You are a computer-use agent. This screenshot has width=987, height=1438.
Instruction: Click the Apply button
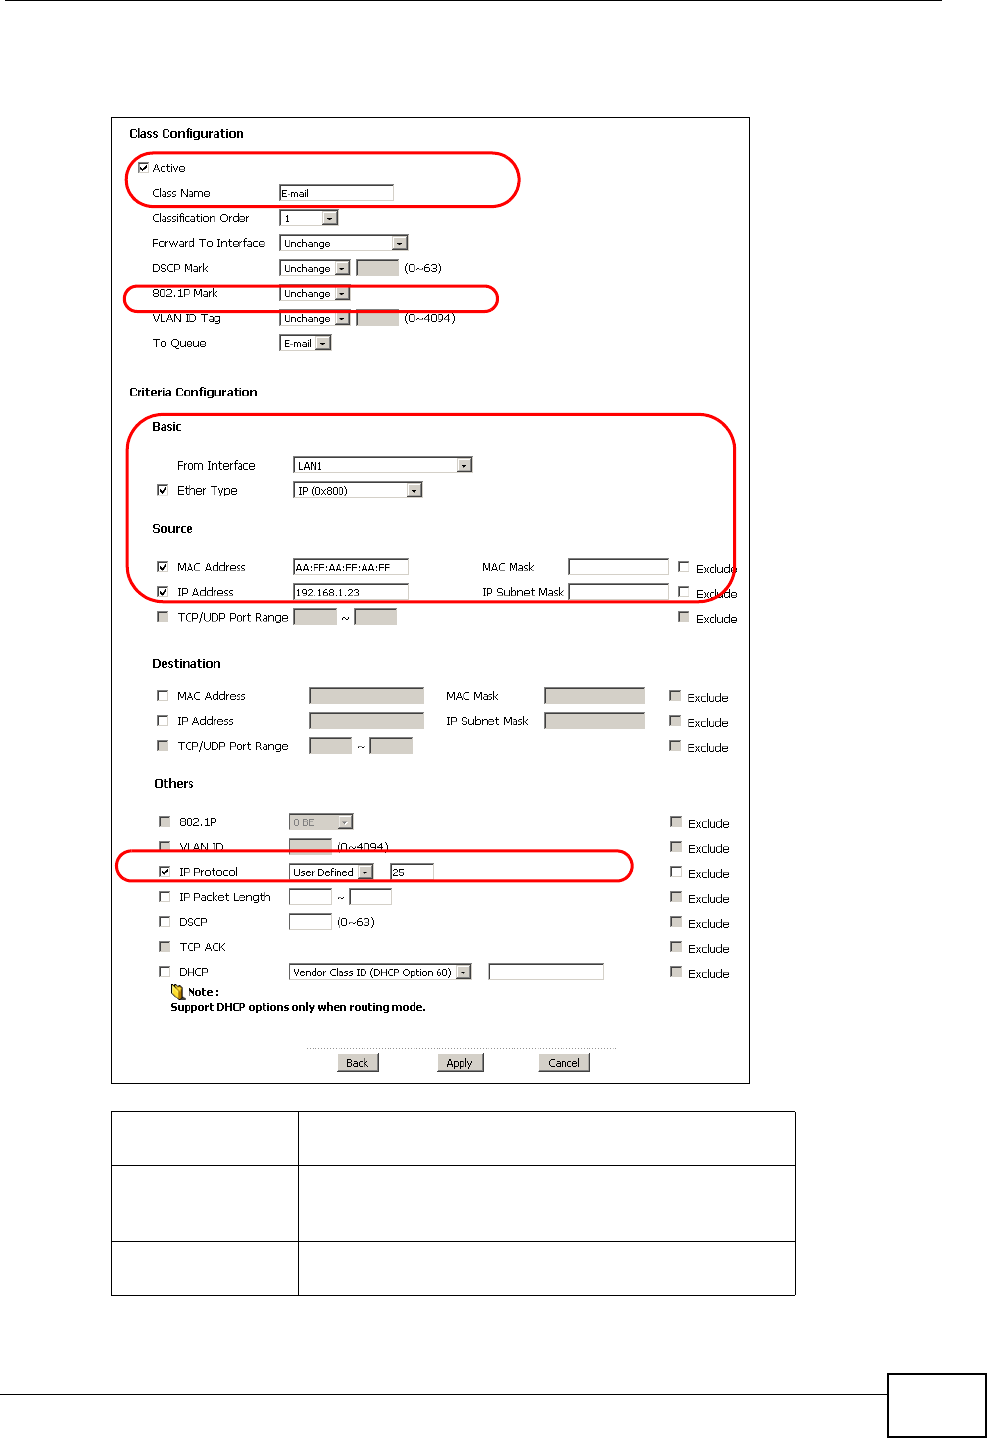pyautogui.click(x=460, y=1063)
